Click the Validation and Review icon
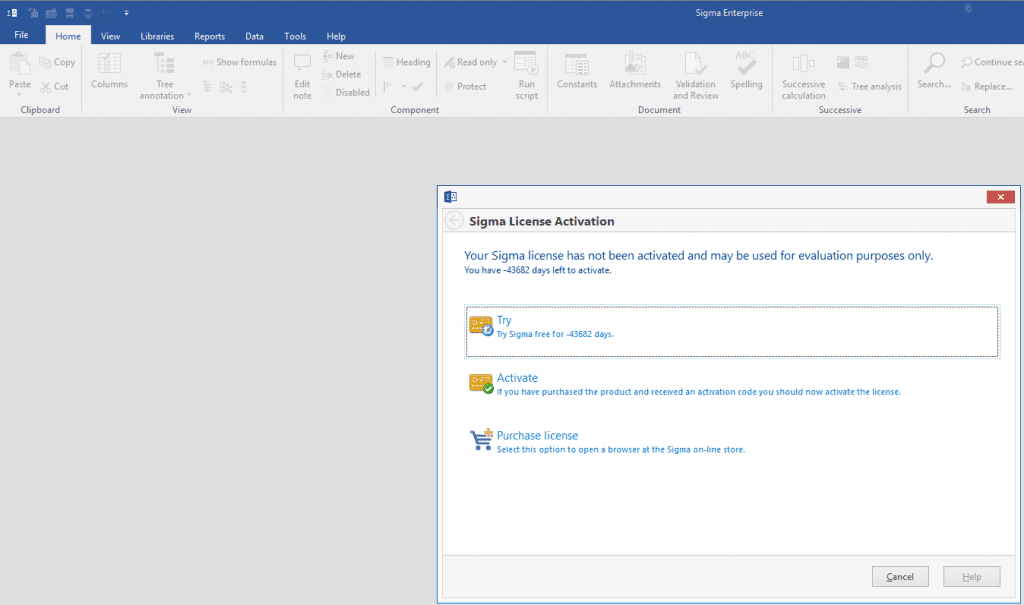The image size is (1024, 605). tap(695, 64)
